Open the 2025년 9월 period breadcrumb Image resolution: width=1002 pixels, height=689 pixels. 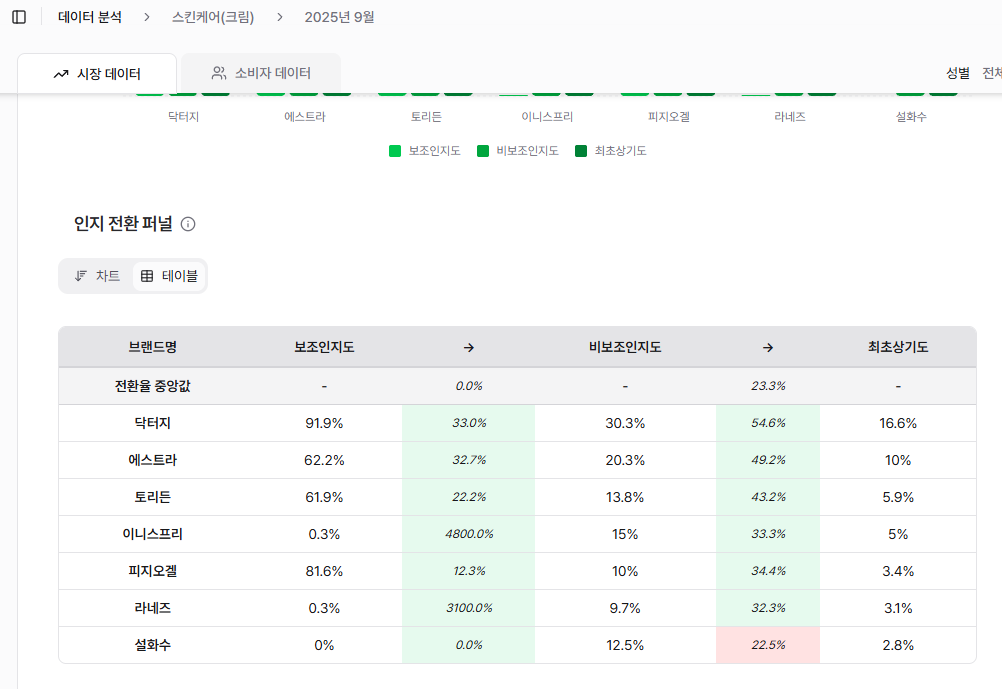click(339, 17)
